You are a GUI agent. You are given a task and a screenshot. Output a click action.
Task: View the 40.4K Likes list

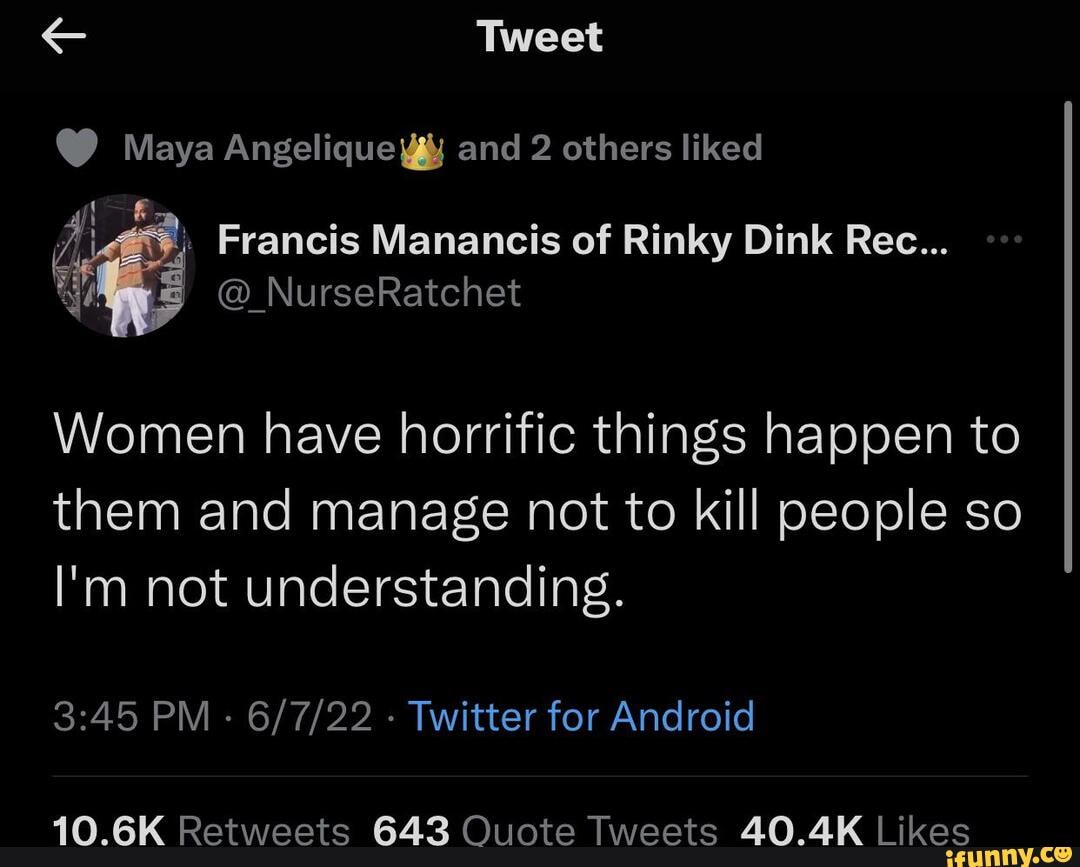pos(855,830)
